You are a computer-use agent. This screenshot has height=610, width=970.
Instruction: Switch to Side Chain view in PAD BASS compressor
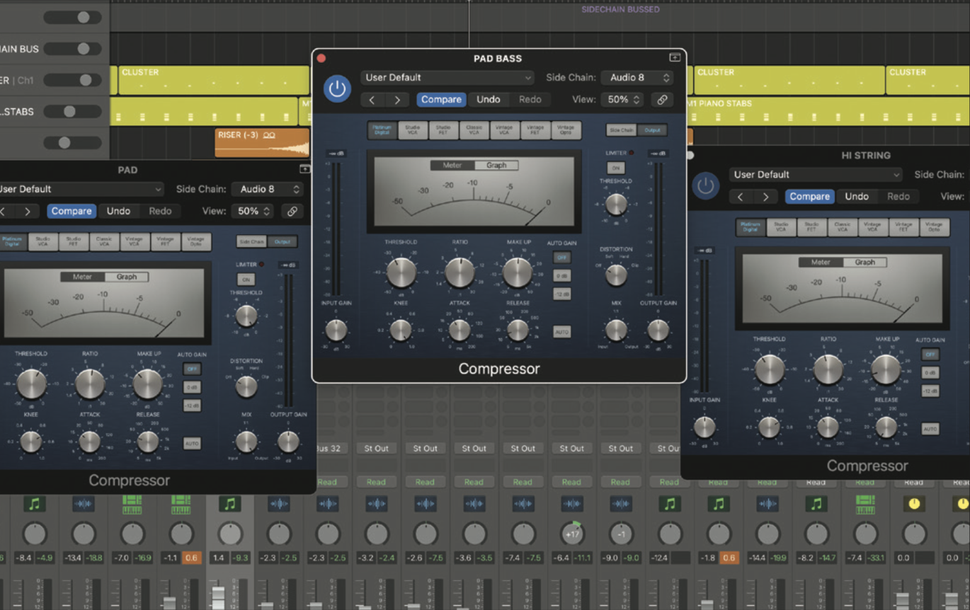tap(621, 130)
